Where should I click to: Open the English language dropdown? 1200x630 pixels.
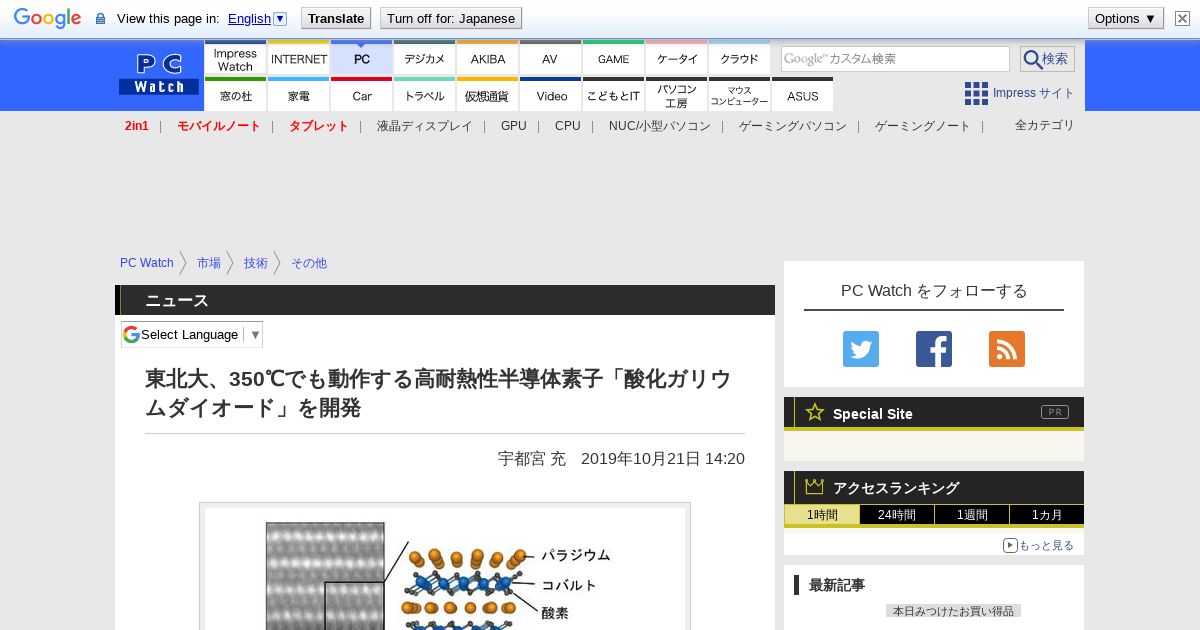click(x=257, y=18)
